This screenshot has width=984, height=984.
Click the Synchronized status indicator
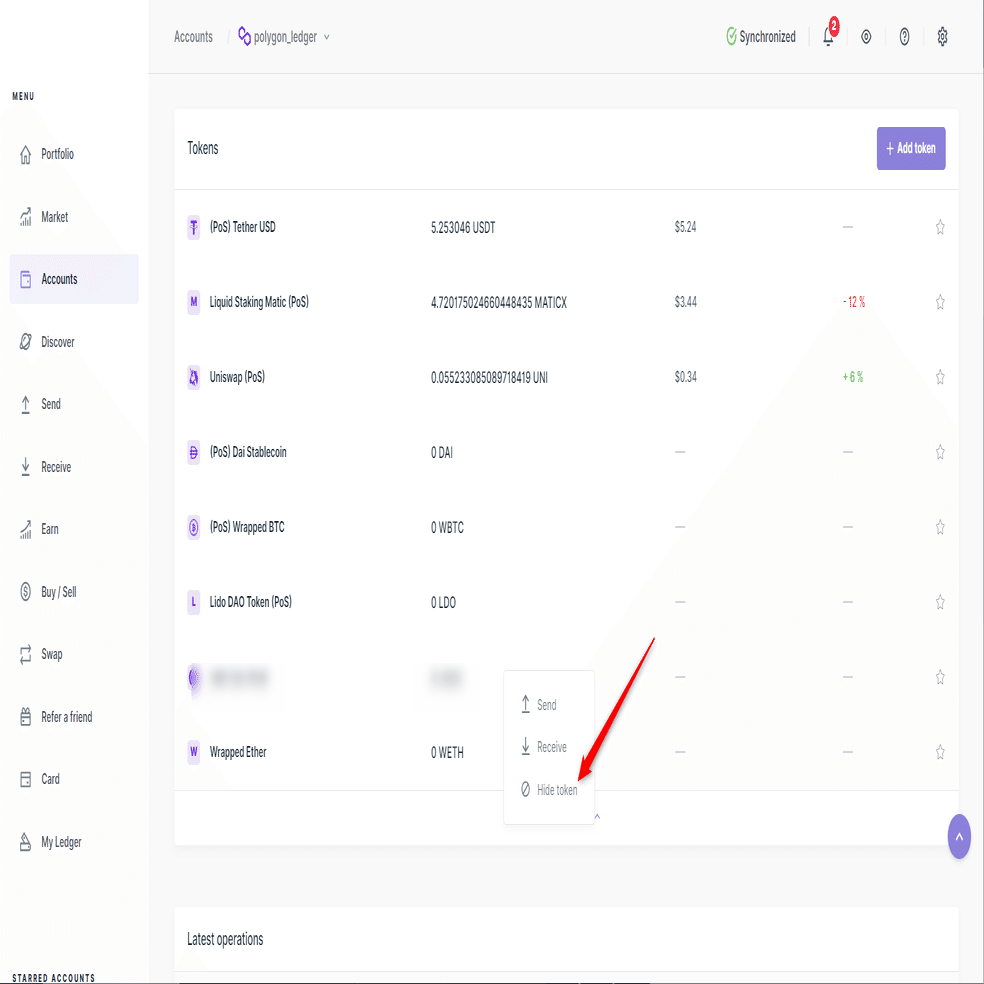pyautogui.click(x=761, y=37)
